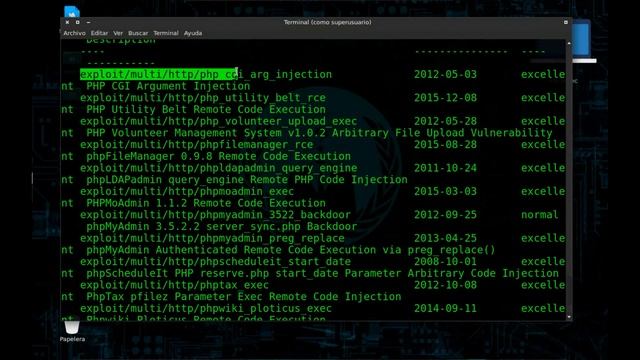Close the Terminal window
The height and width of the screenshot is (360, 640).
pos(67,22)
